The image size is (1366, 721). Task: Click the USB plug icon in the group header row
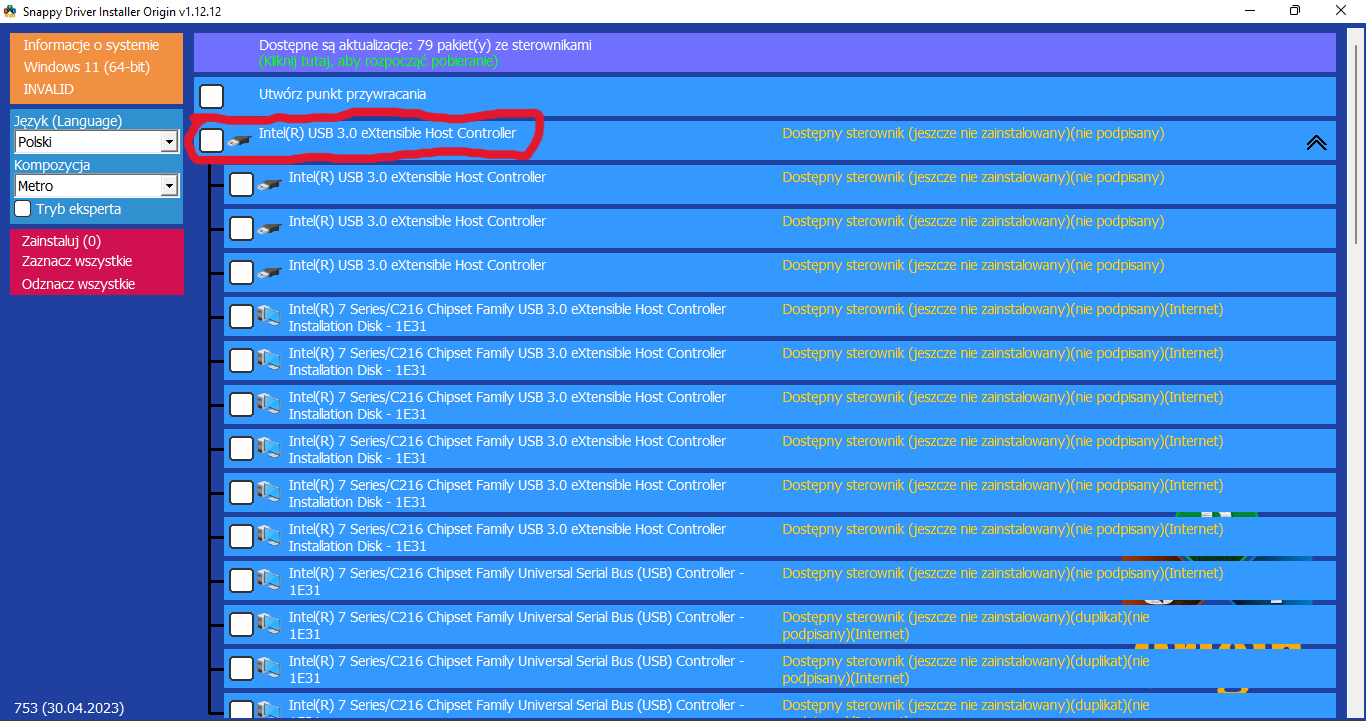[239, 141]
